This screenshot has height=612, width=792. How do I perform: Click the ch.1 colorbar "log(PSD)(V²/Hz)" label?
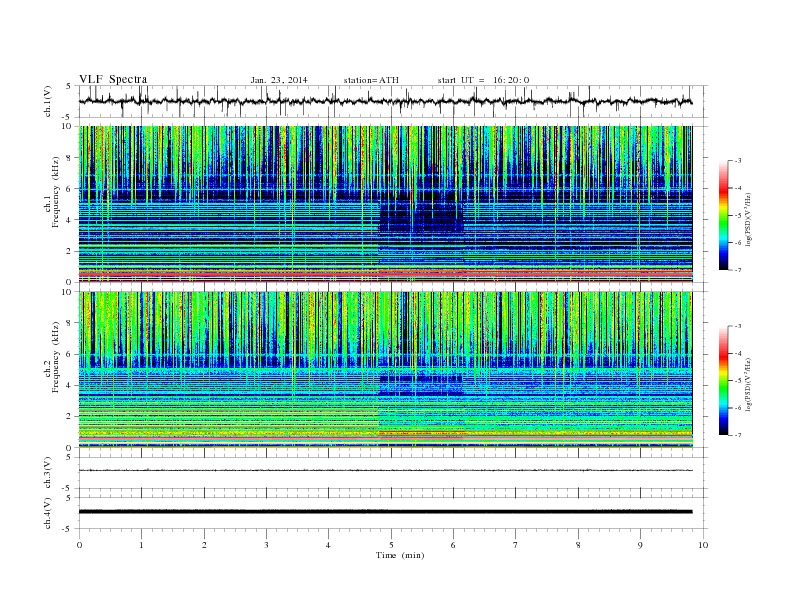tap(749, 219)
